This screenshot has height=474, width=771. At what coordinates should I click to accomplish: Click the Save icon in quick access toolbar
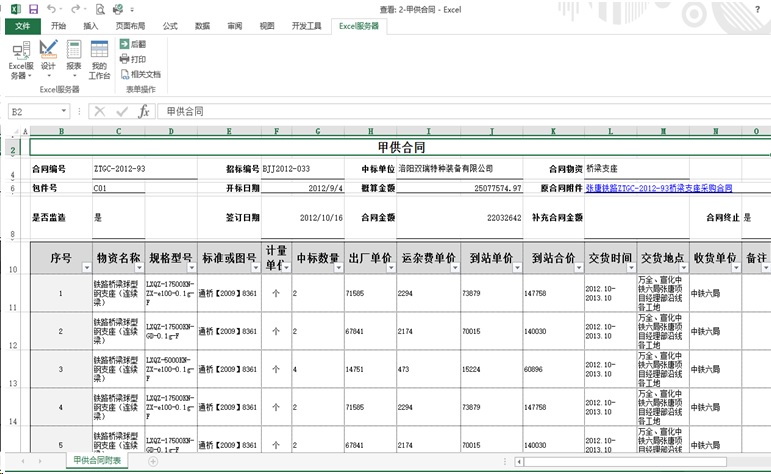(x=33, y=8)
